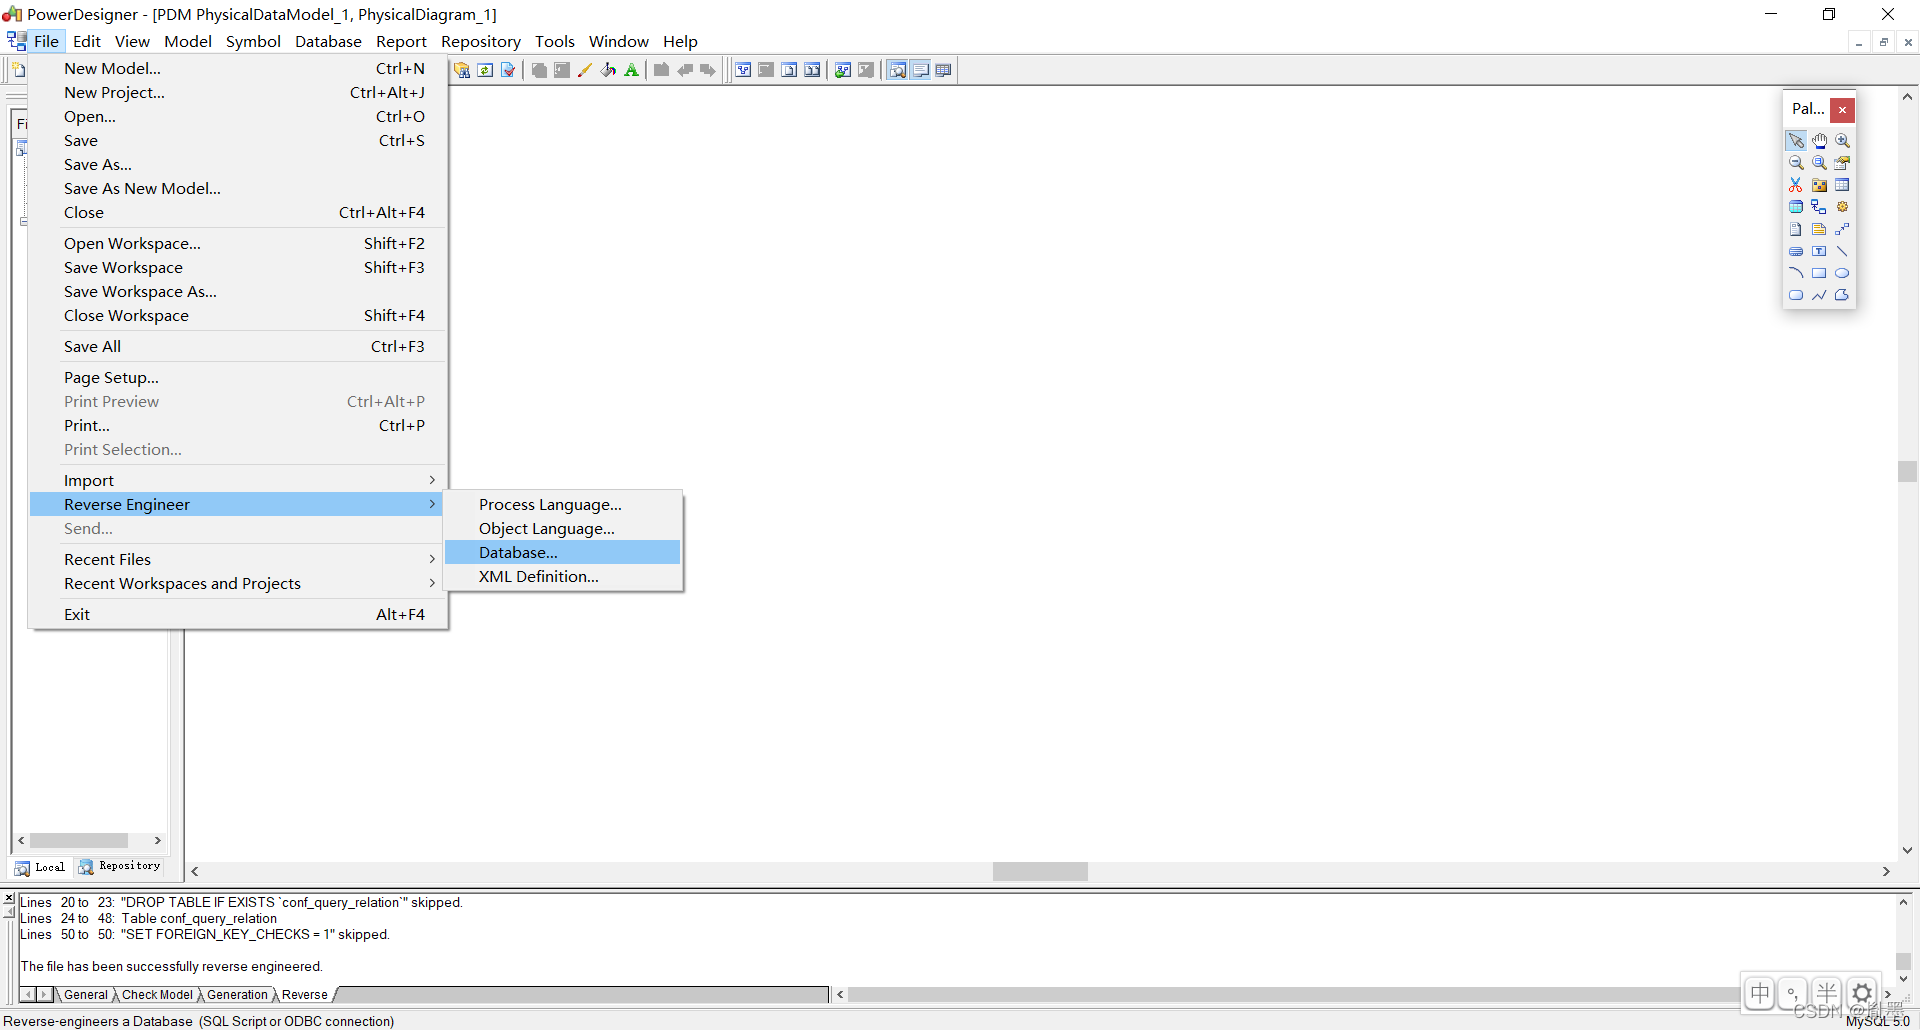
Task: Select the Properties tool in Palette
Action: click(1842, 163)
